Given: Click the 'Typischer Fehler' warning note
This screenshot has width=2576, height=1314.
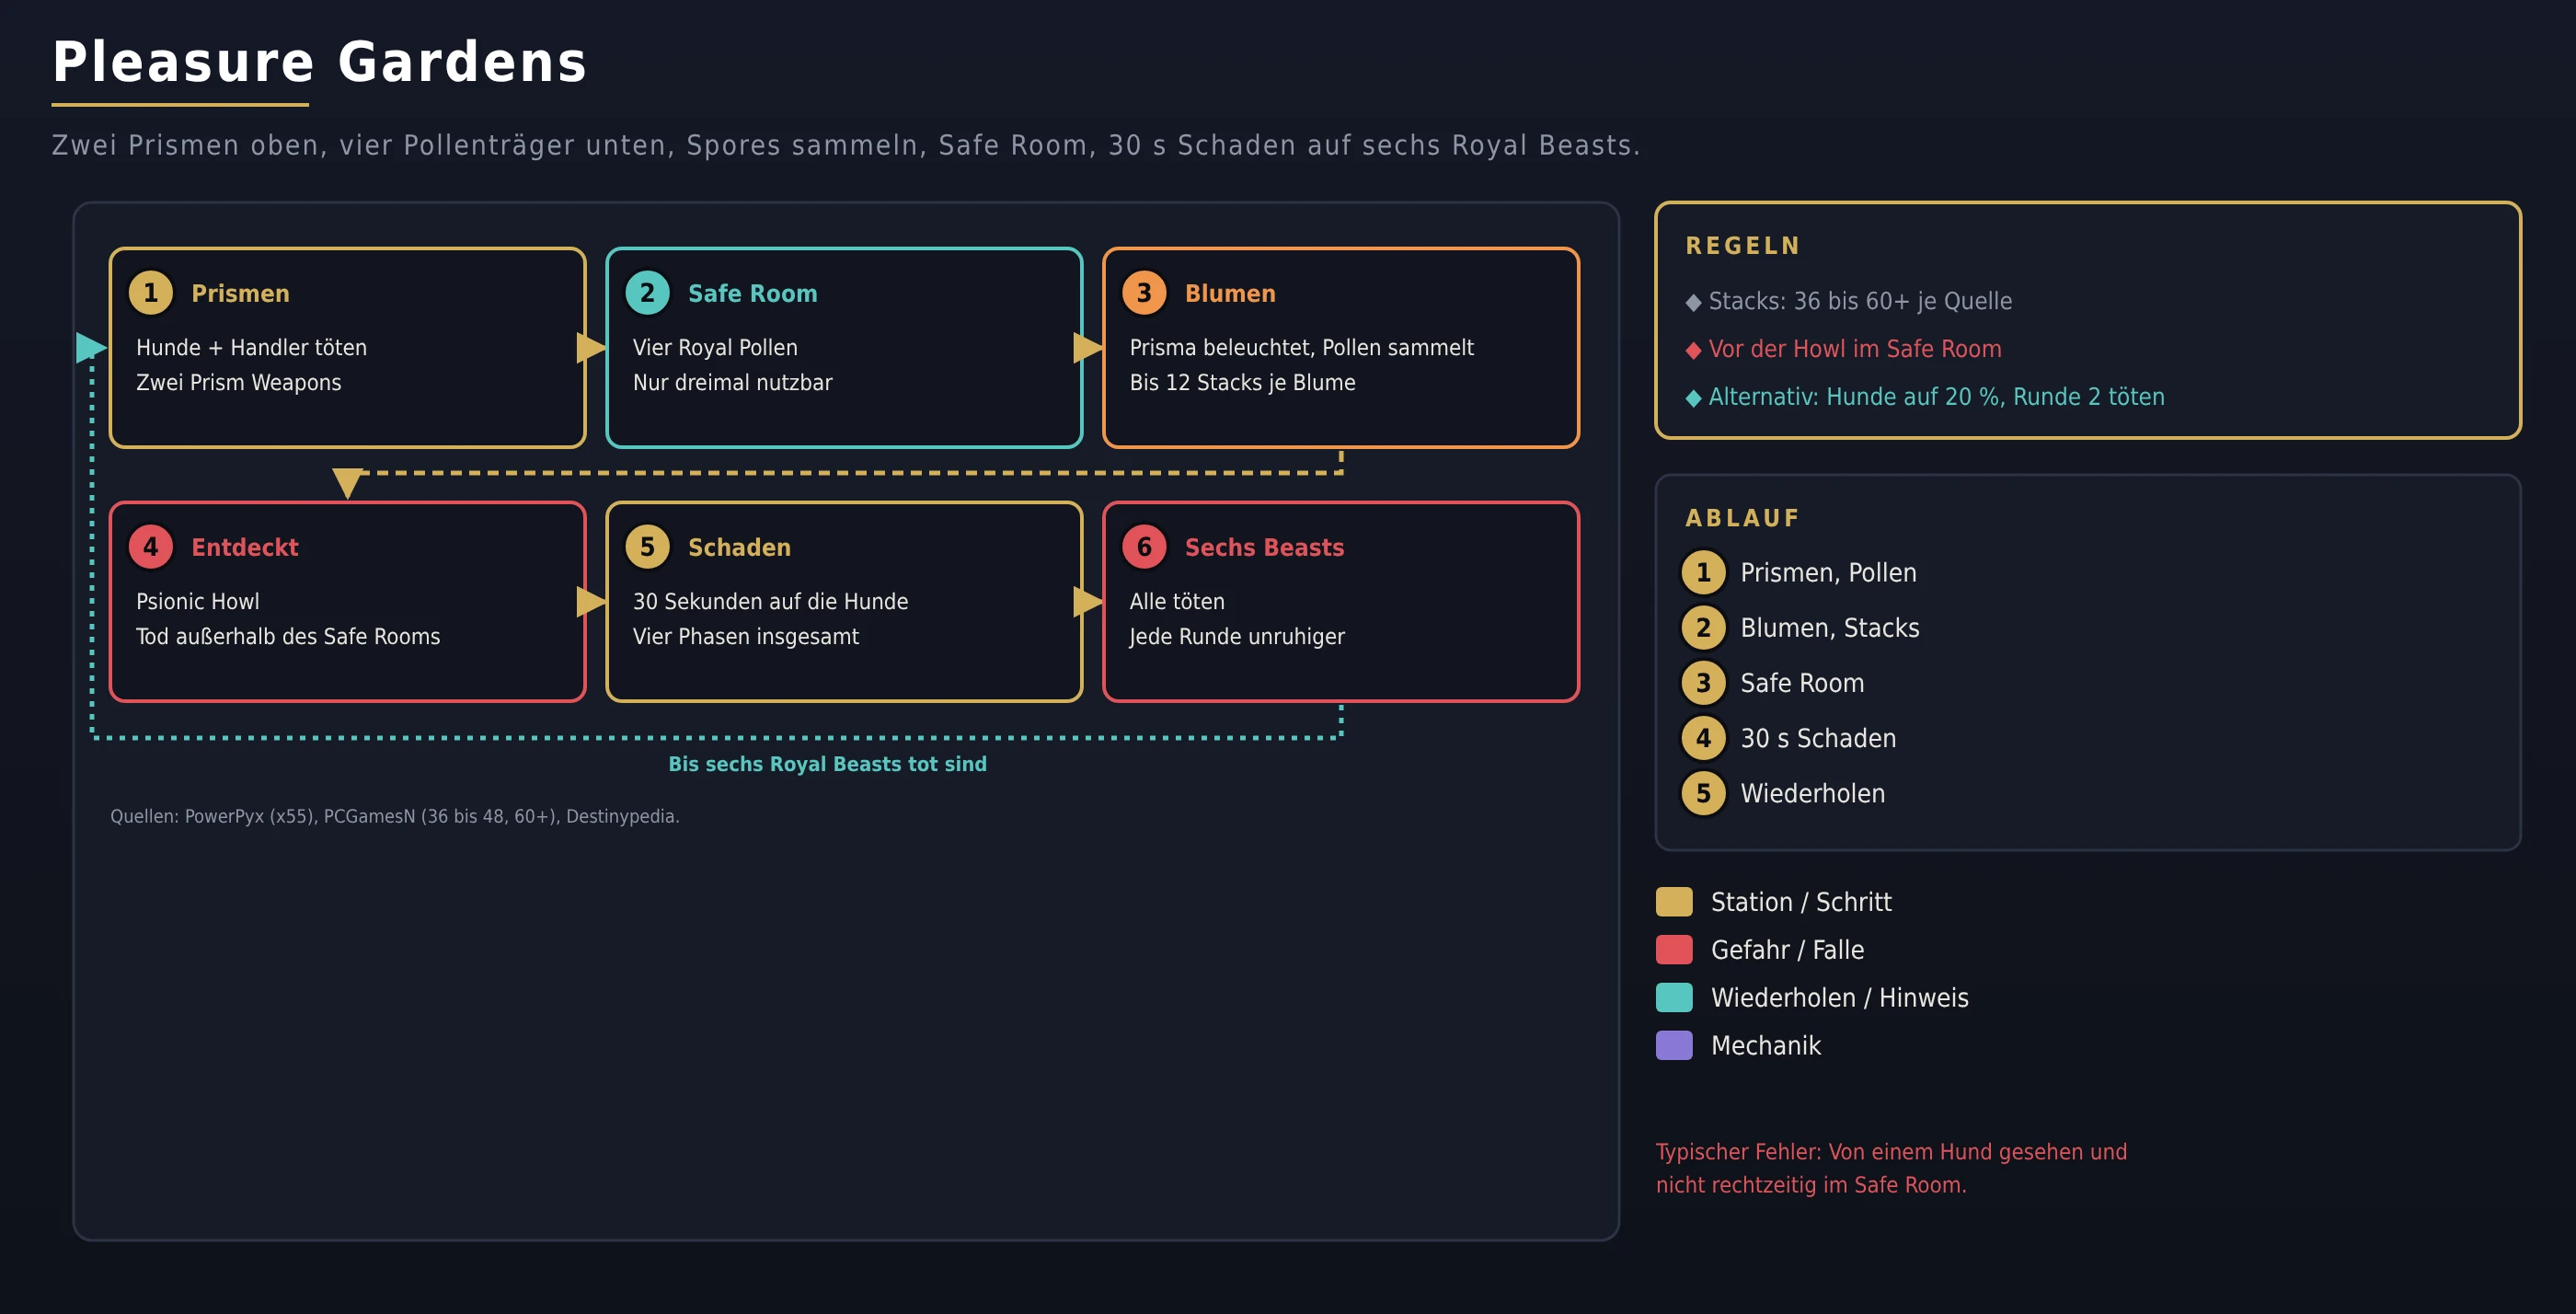Looking at the screenshot, I should coord(1891,1168).
